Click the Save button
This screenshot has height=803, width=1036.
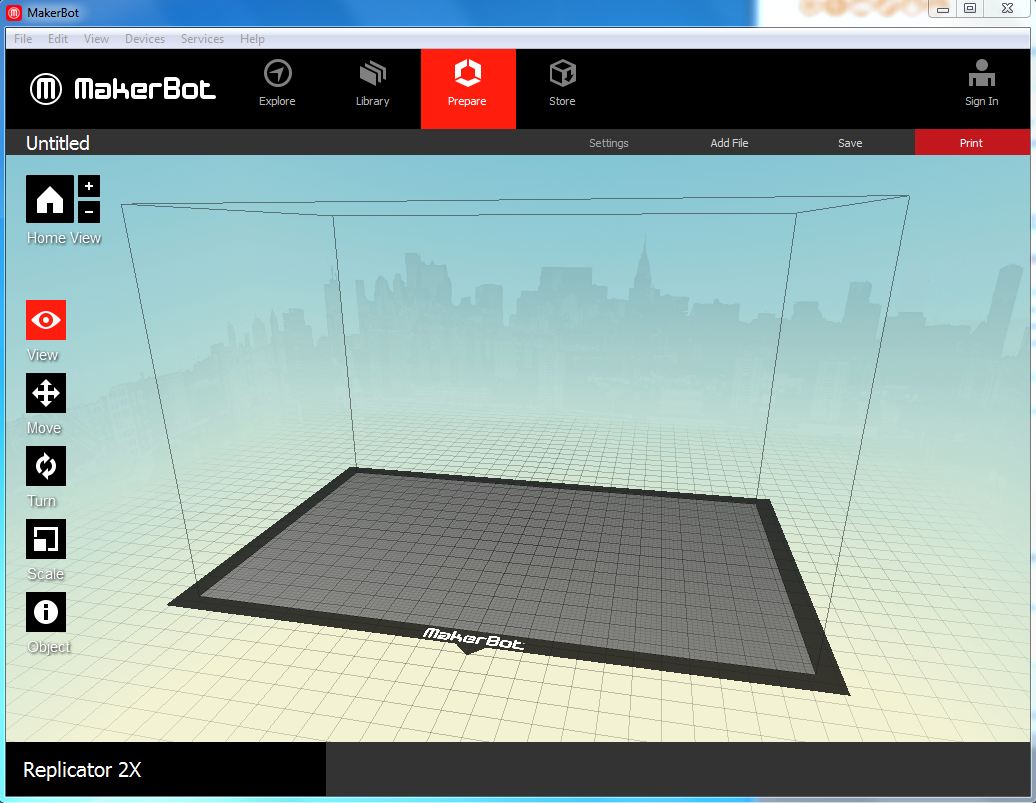click(850, 143)
